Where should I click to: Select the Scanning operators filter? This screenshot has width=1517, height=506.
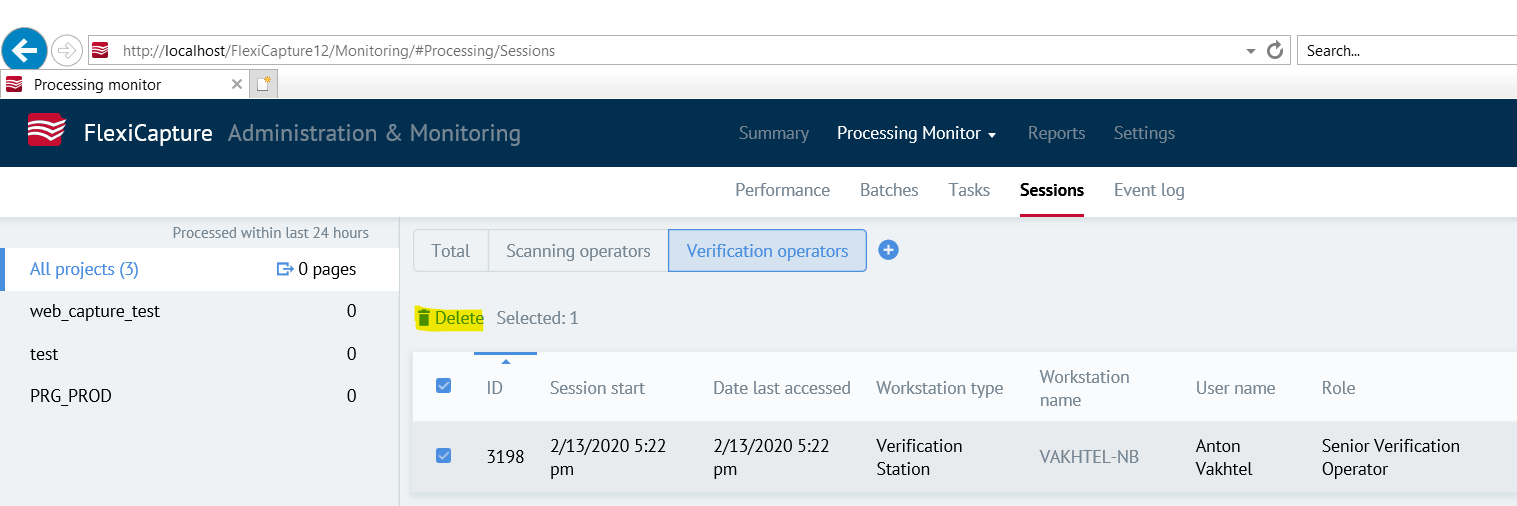pos(578,251)
